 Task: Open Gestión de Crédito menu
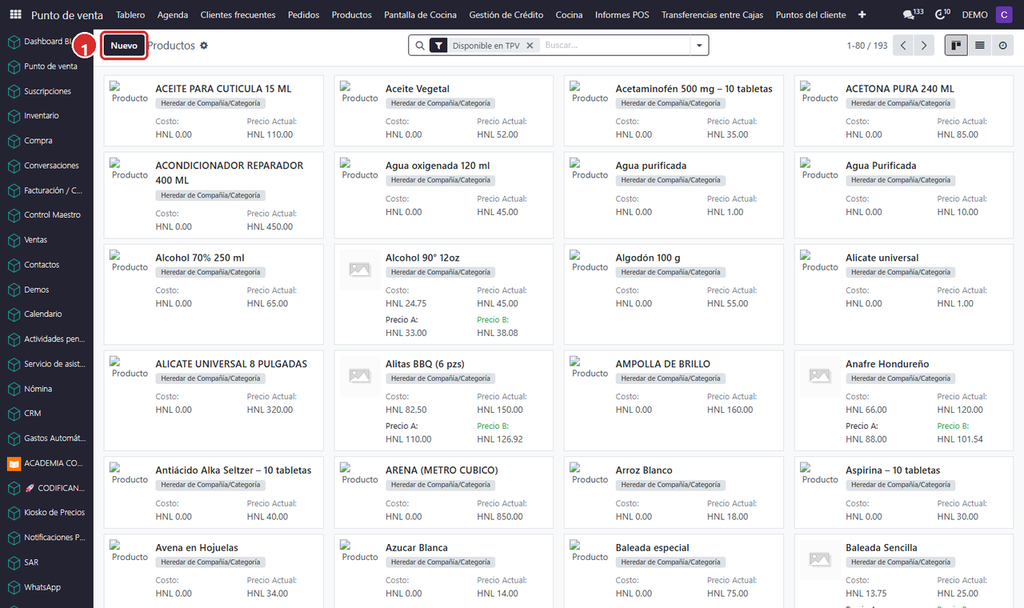(x=506, y=14)
